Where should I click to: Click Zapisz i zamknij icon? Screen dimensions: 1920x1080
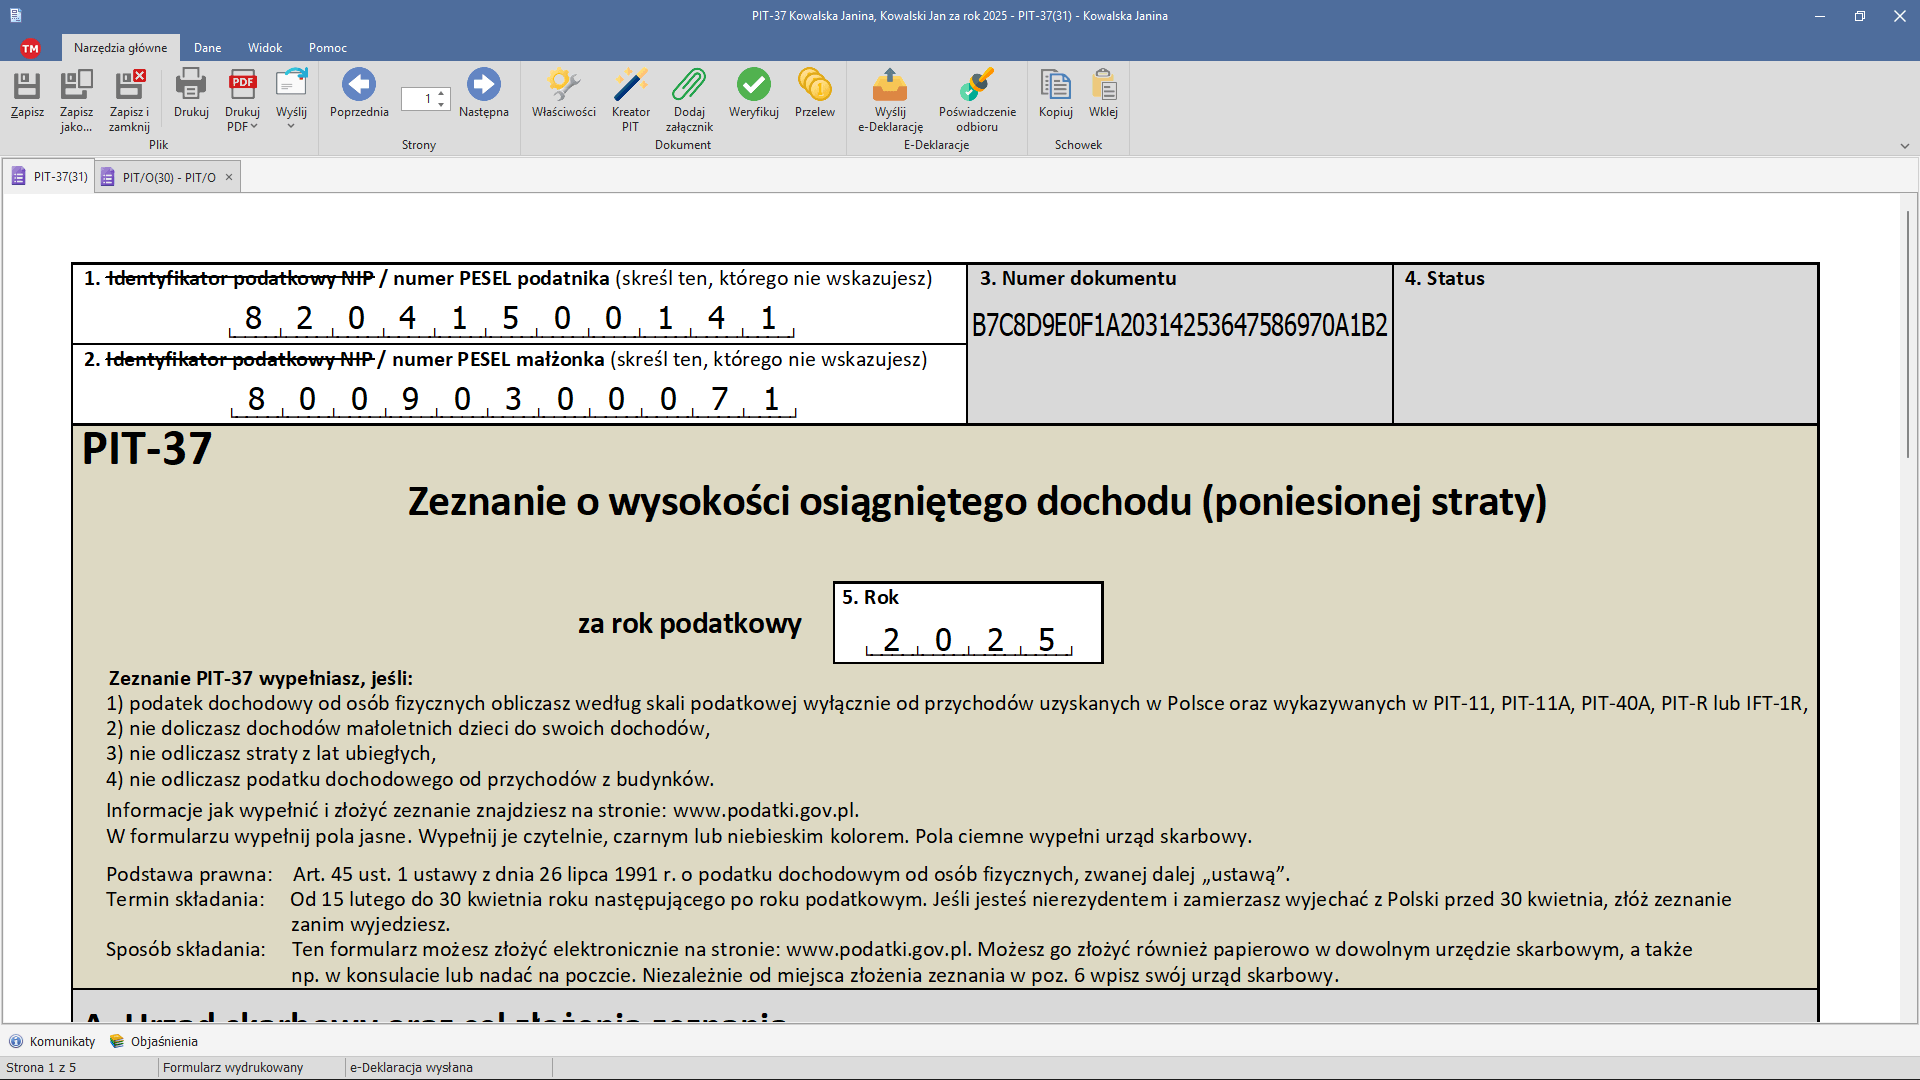point(129,100)
